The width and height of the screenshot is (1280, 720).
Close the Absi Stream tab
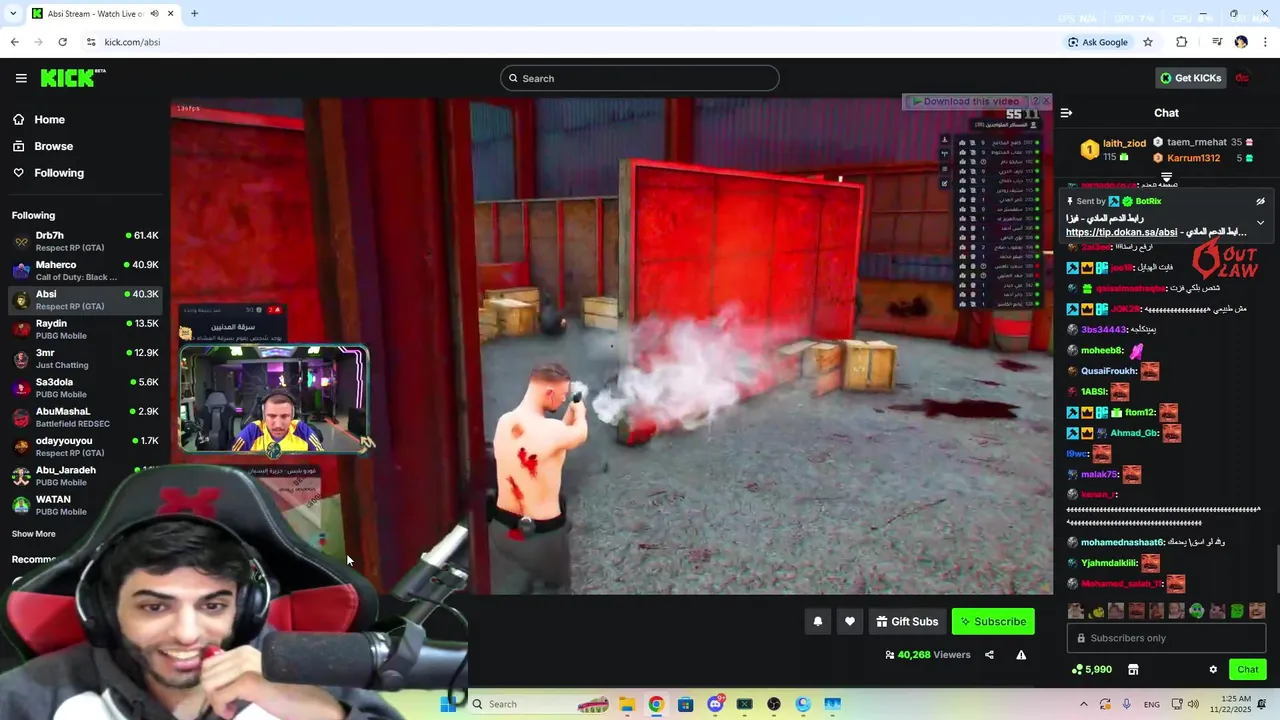(171, 14)
